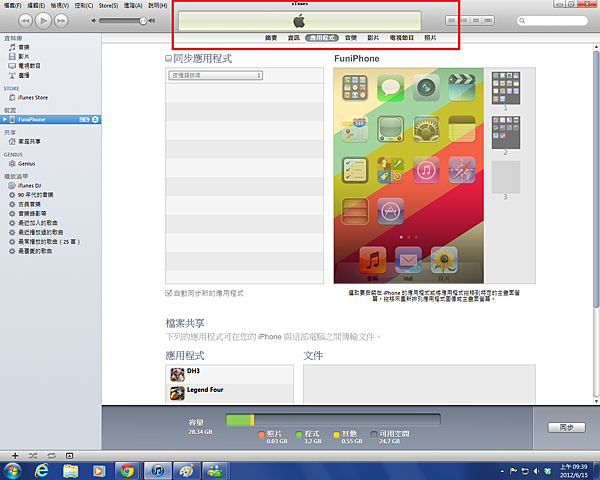Click the volume slider knob
The width and height of the screenshot is (600, 480).
143,21
